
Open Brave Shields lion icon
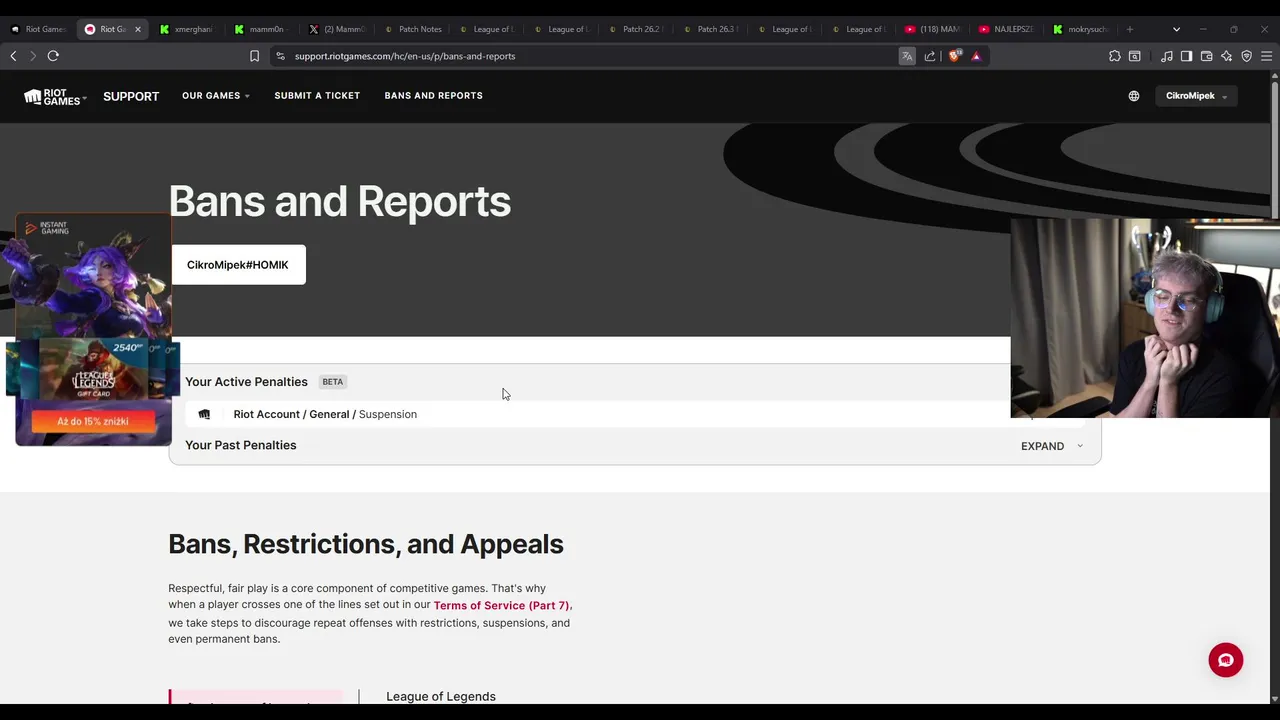pyautogui.click(x=954, y=56)
